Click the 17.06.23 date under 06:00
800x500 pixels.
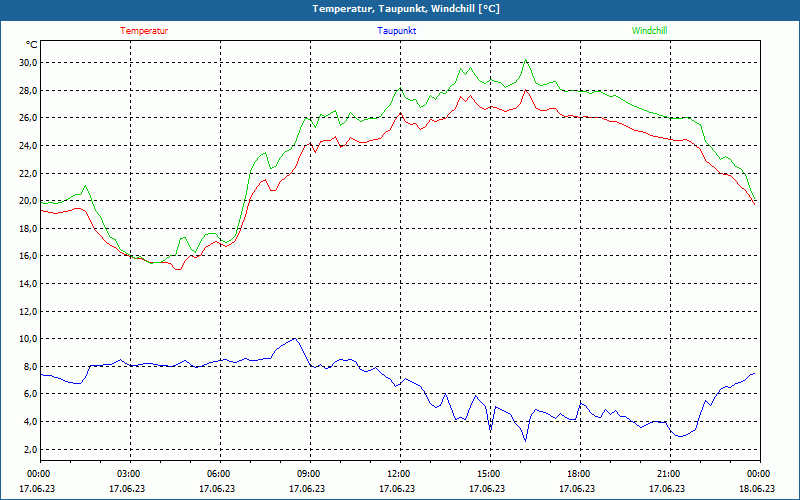(217, 488)
